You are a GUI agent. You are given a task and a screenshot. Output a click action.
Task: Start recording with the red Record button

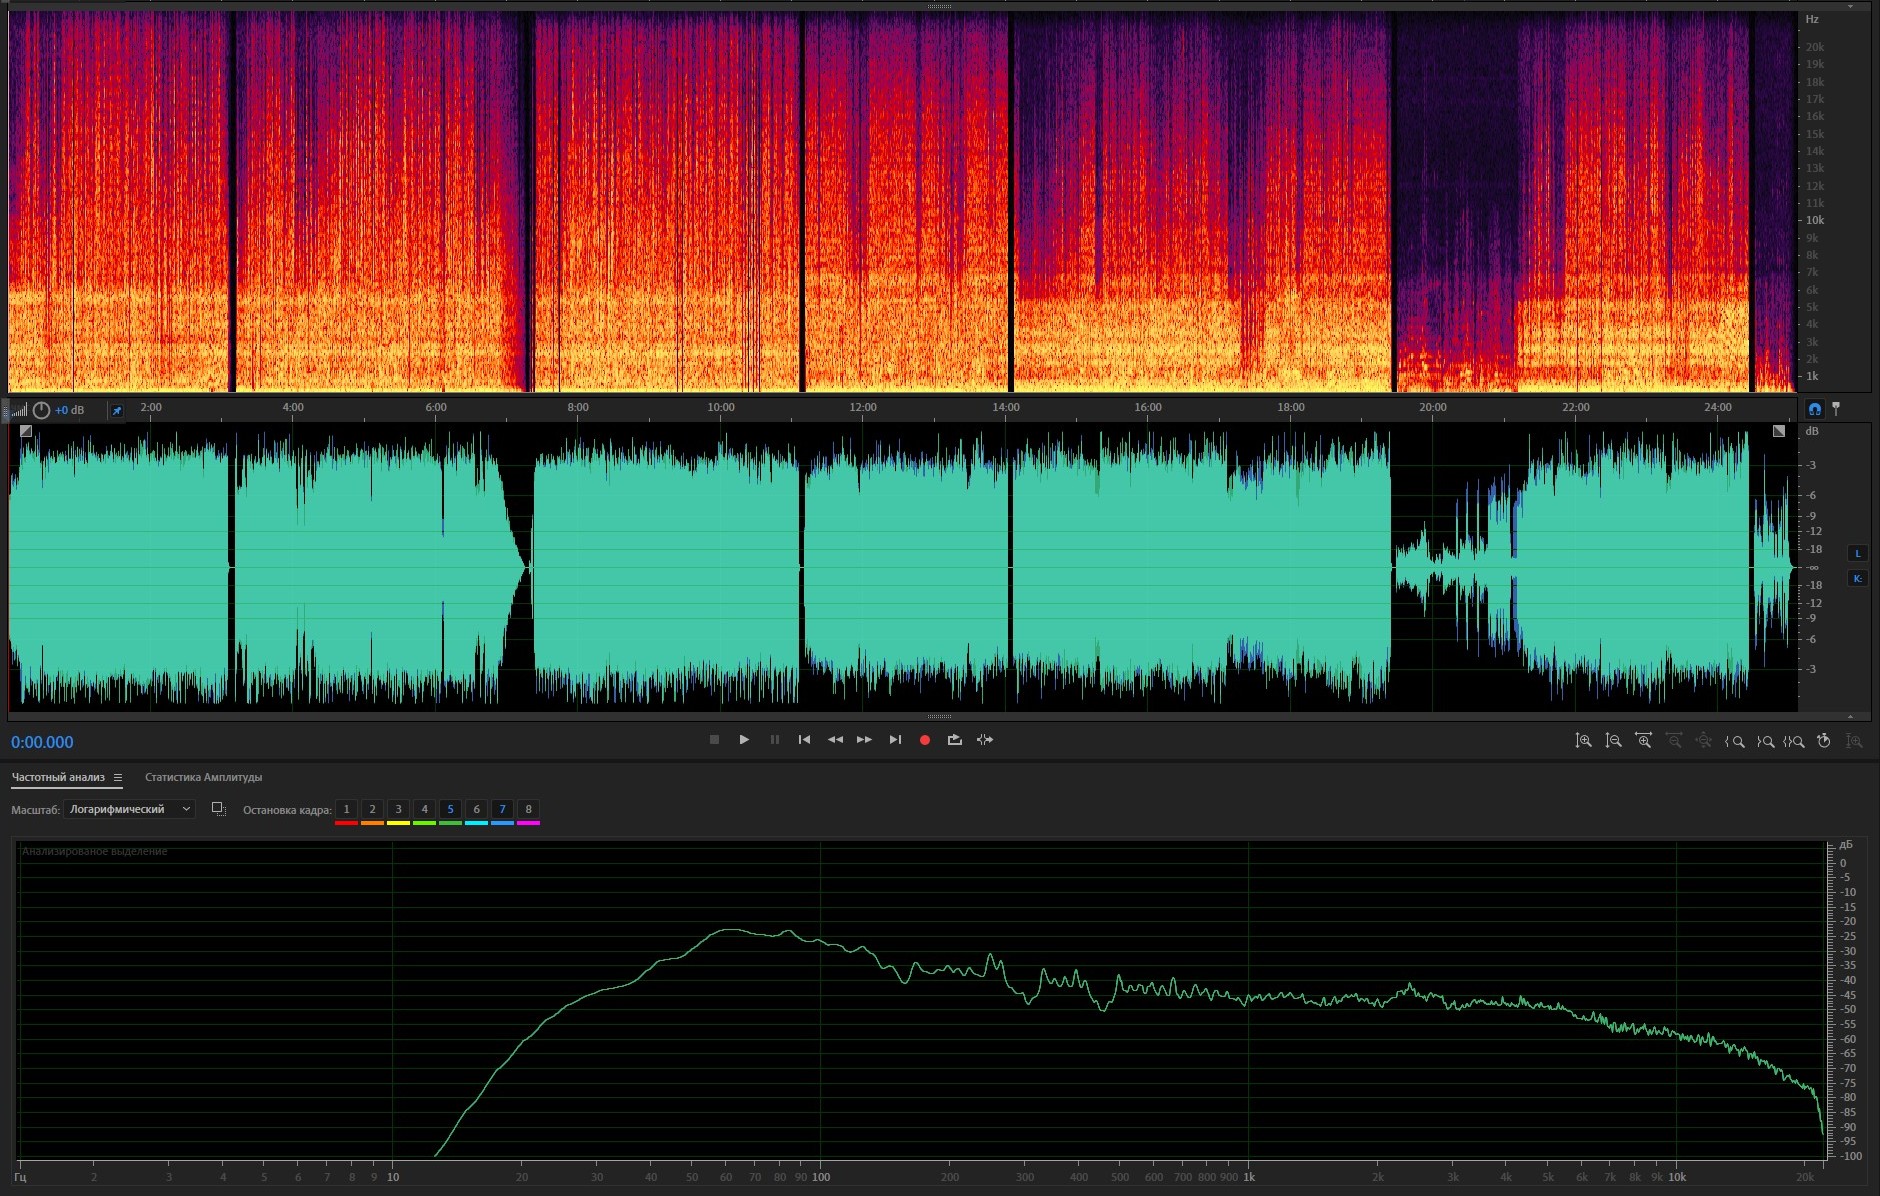(x=925, y=740)
